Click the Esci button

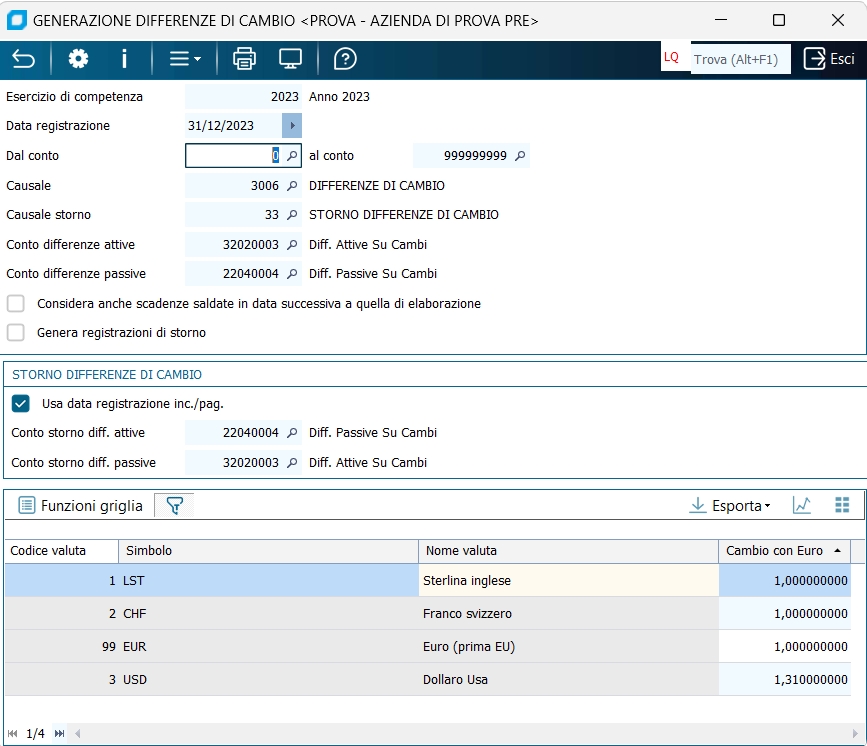829,59
